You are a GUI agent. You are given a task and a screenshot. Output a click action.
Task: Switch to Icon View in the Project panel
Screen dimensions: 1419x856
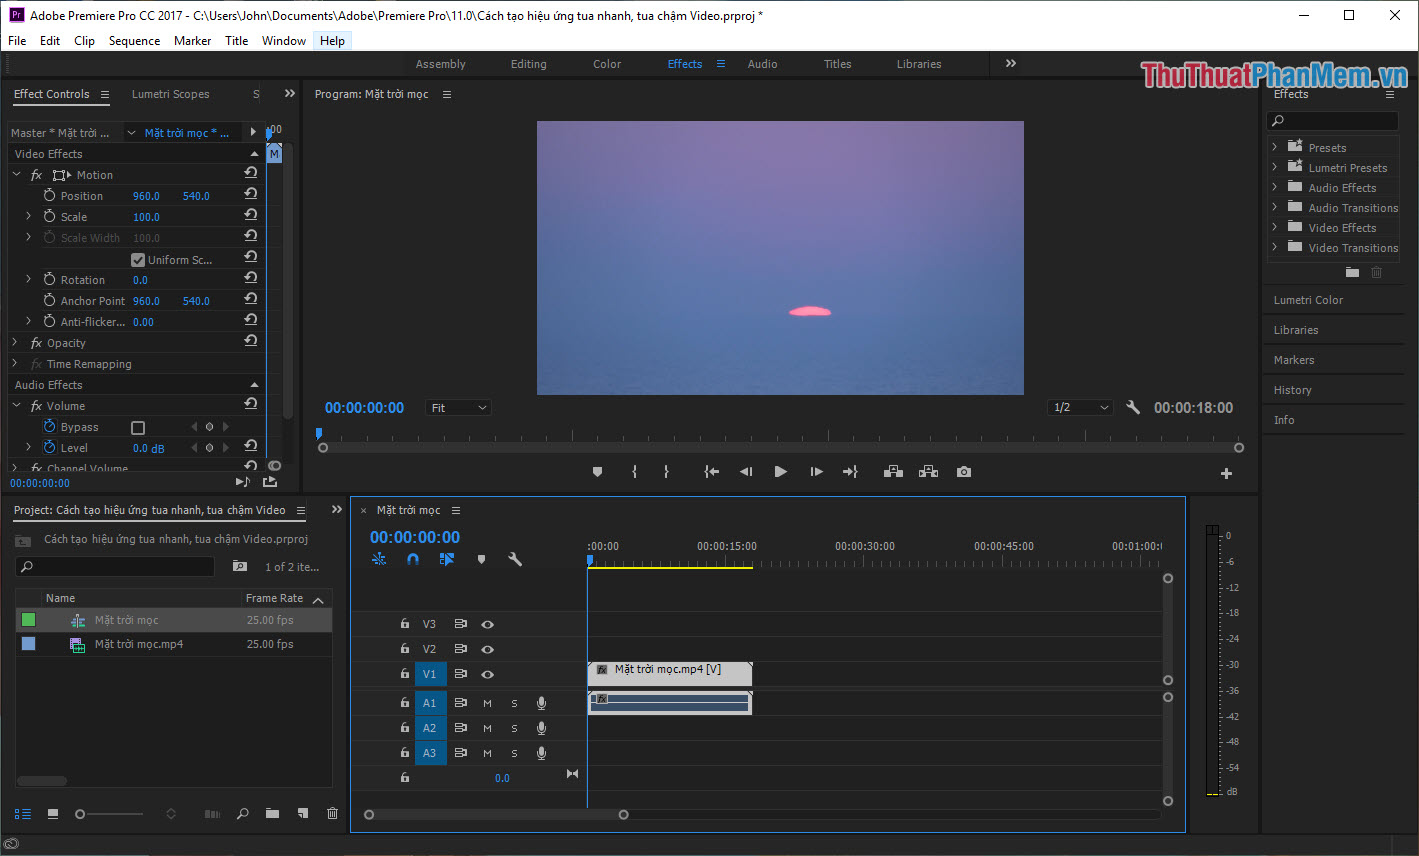53,813
